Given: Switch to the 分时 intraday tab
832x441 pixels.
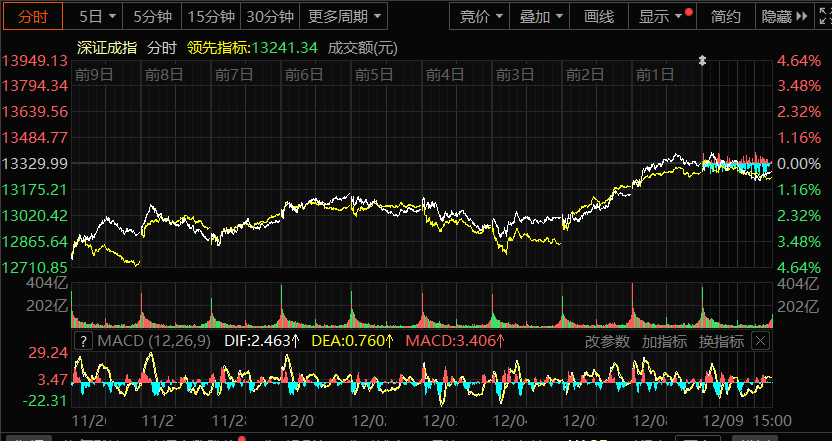Looking at the screenshot, I should coord(31,16).
